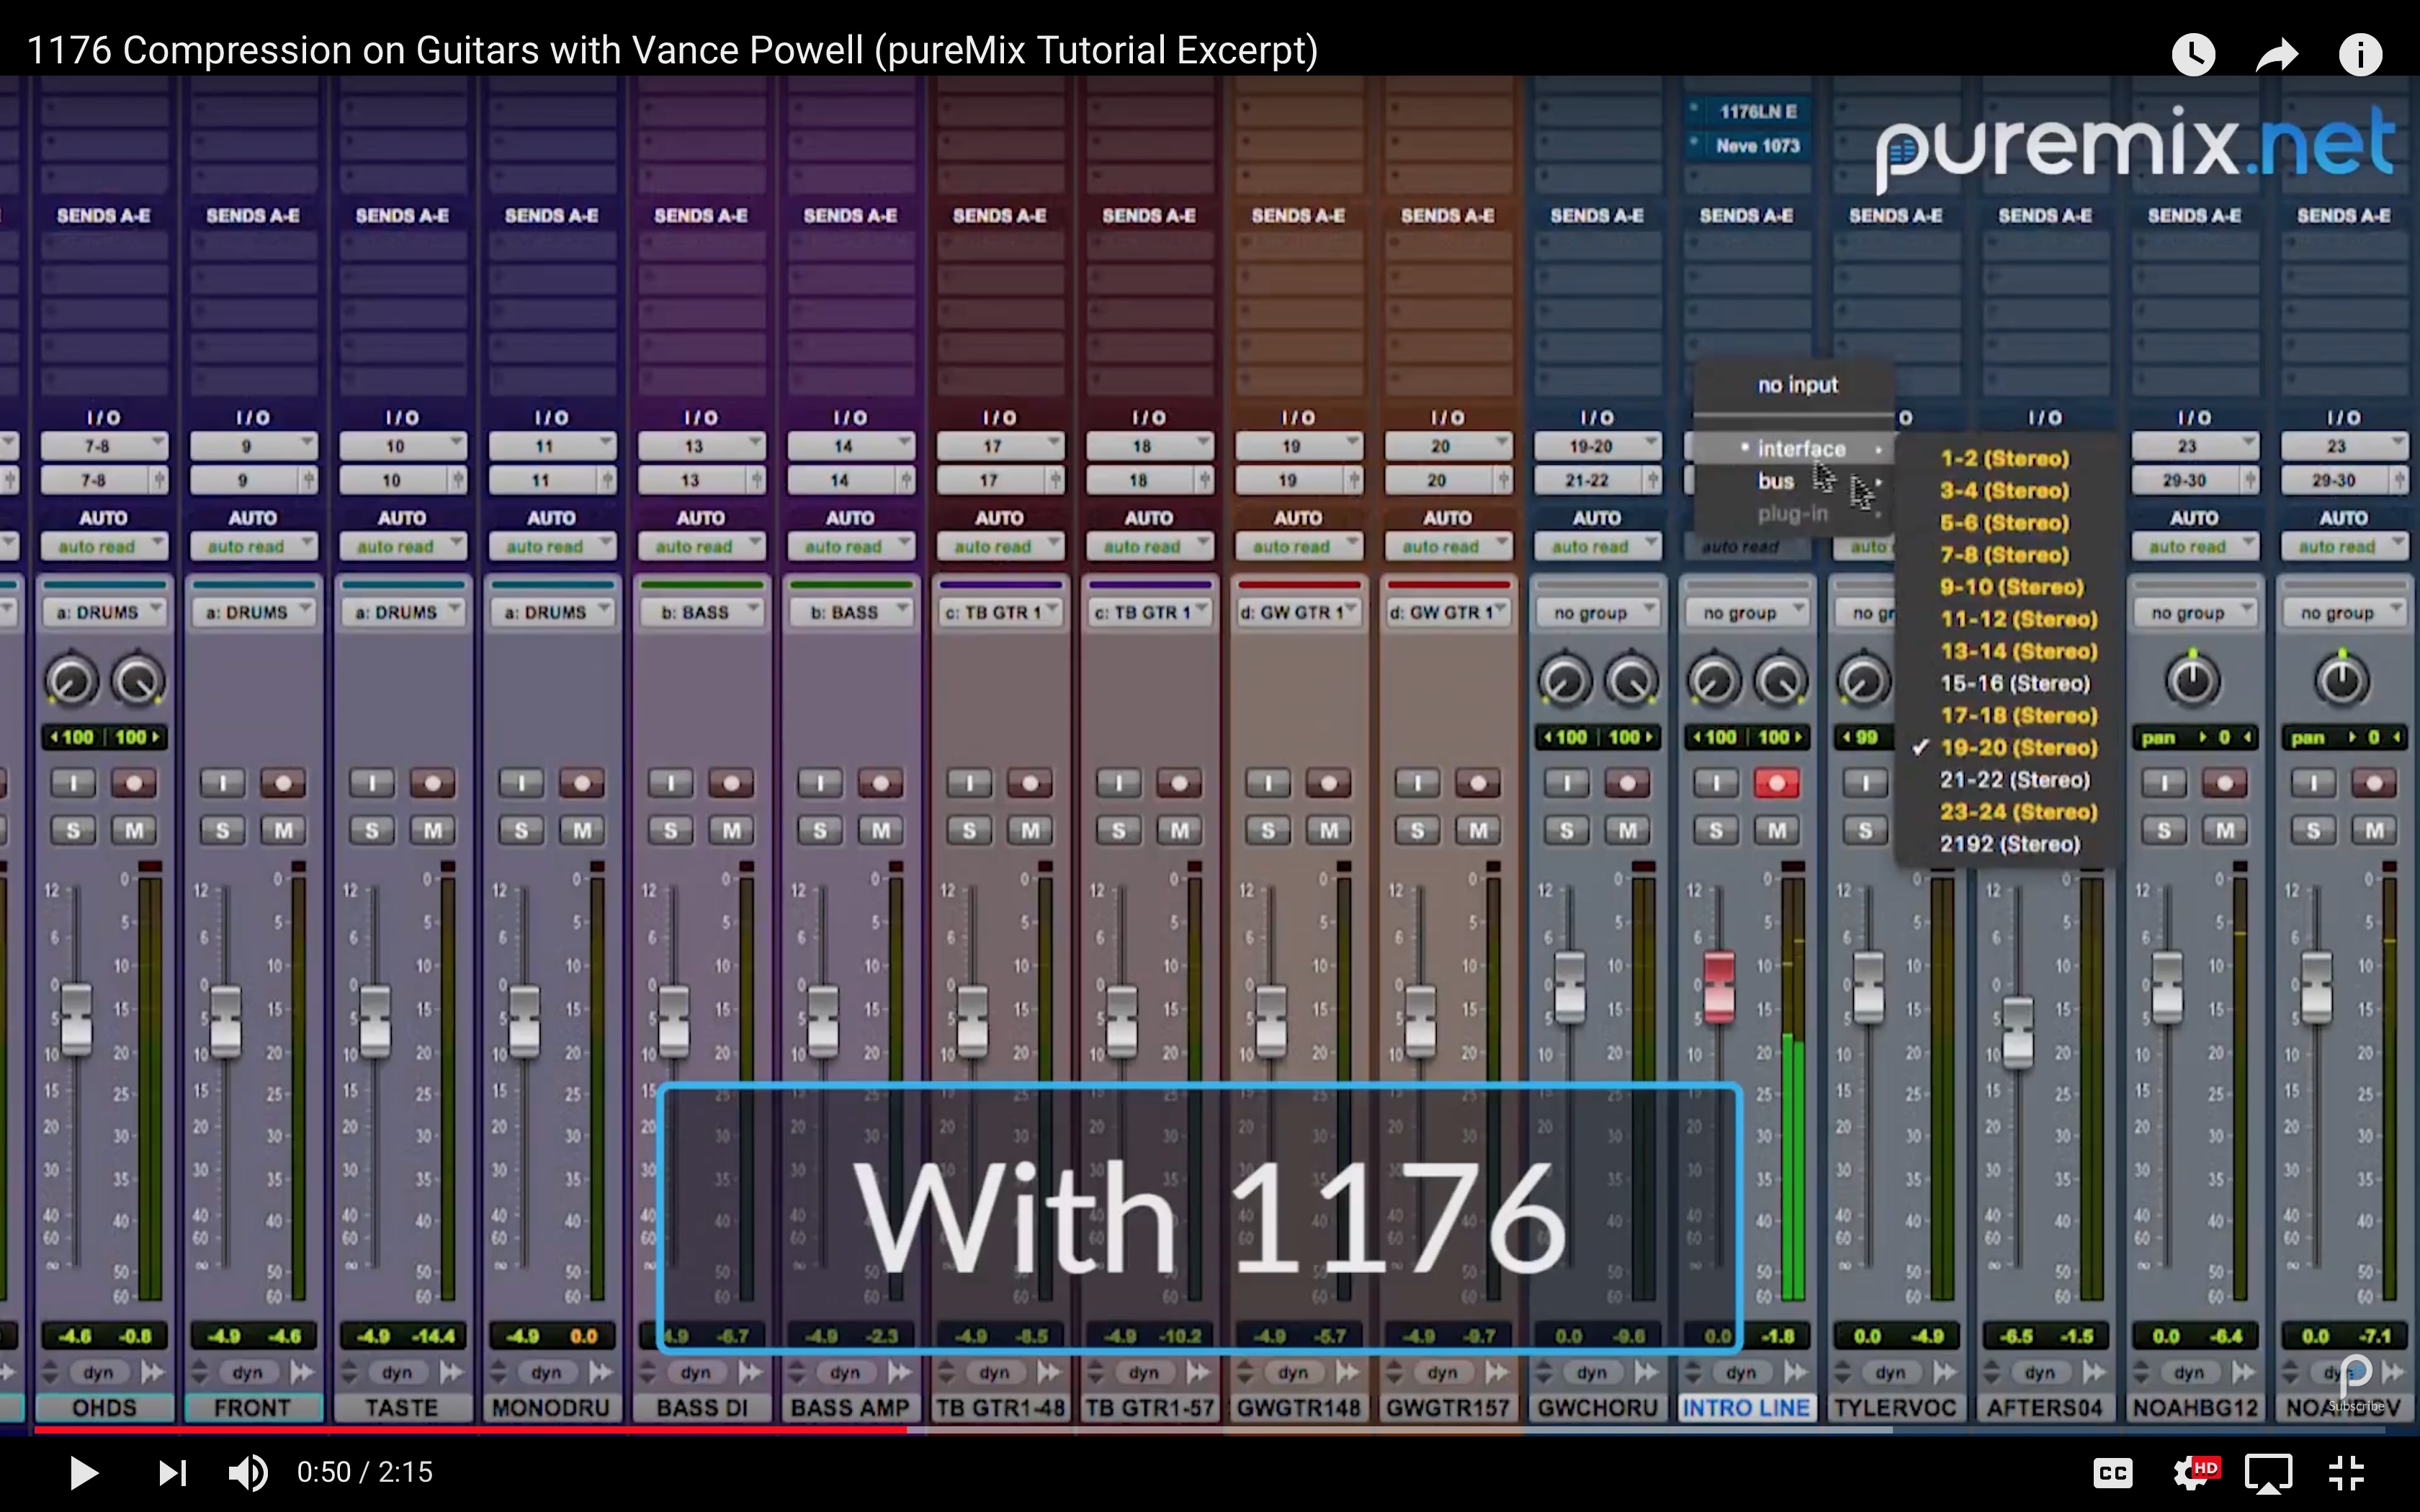Open OHDS input selector 7-8
This screenshot has width=2420, height=1512.
[104, 446]
